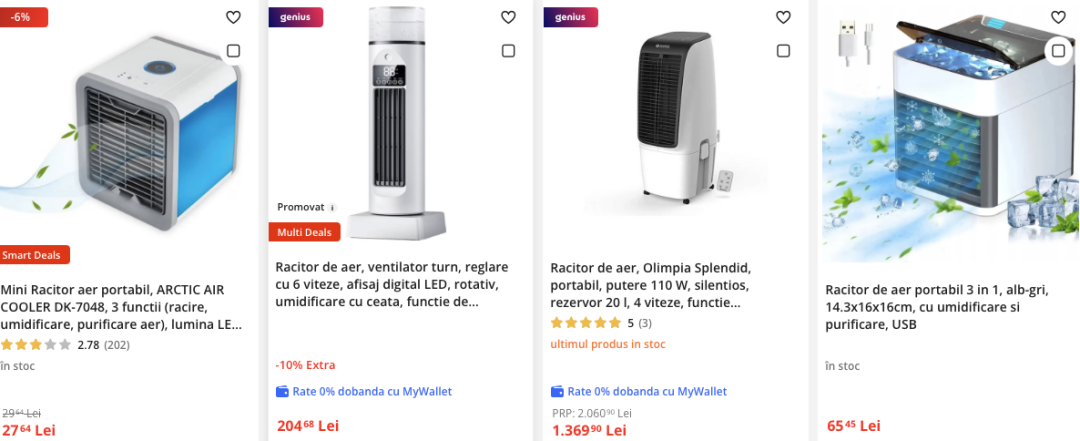Check compare box for Olimpia Splendid cooler
The width and height of the screenshot is (1080, 441).
pos(783,51)
